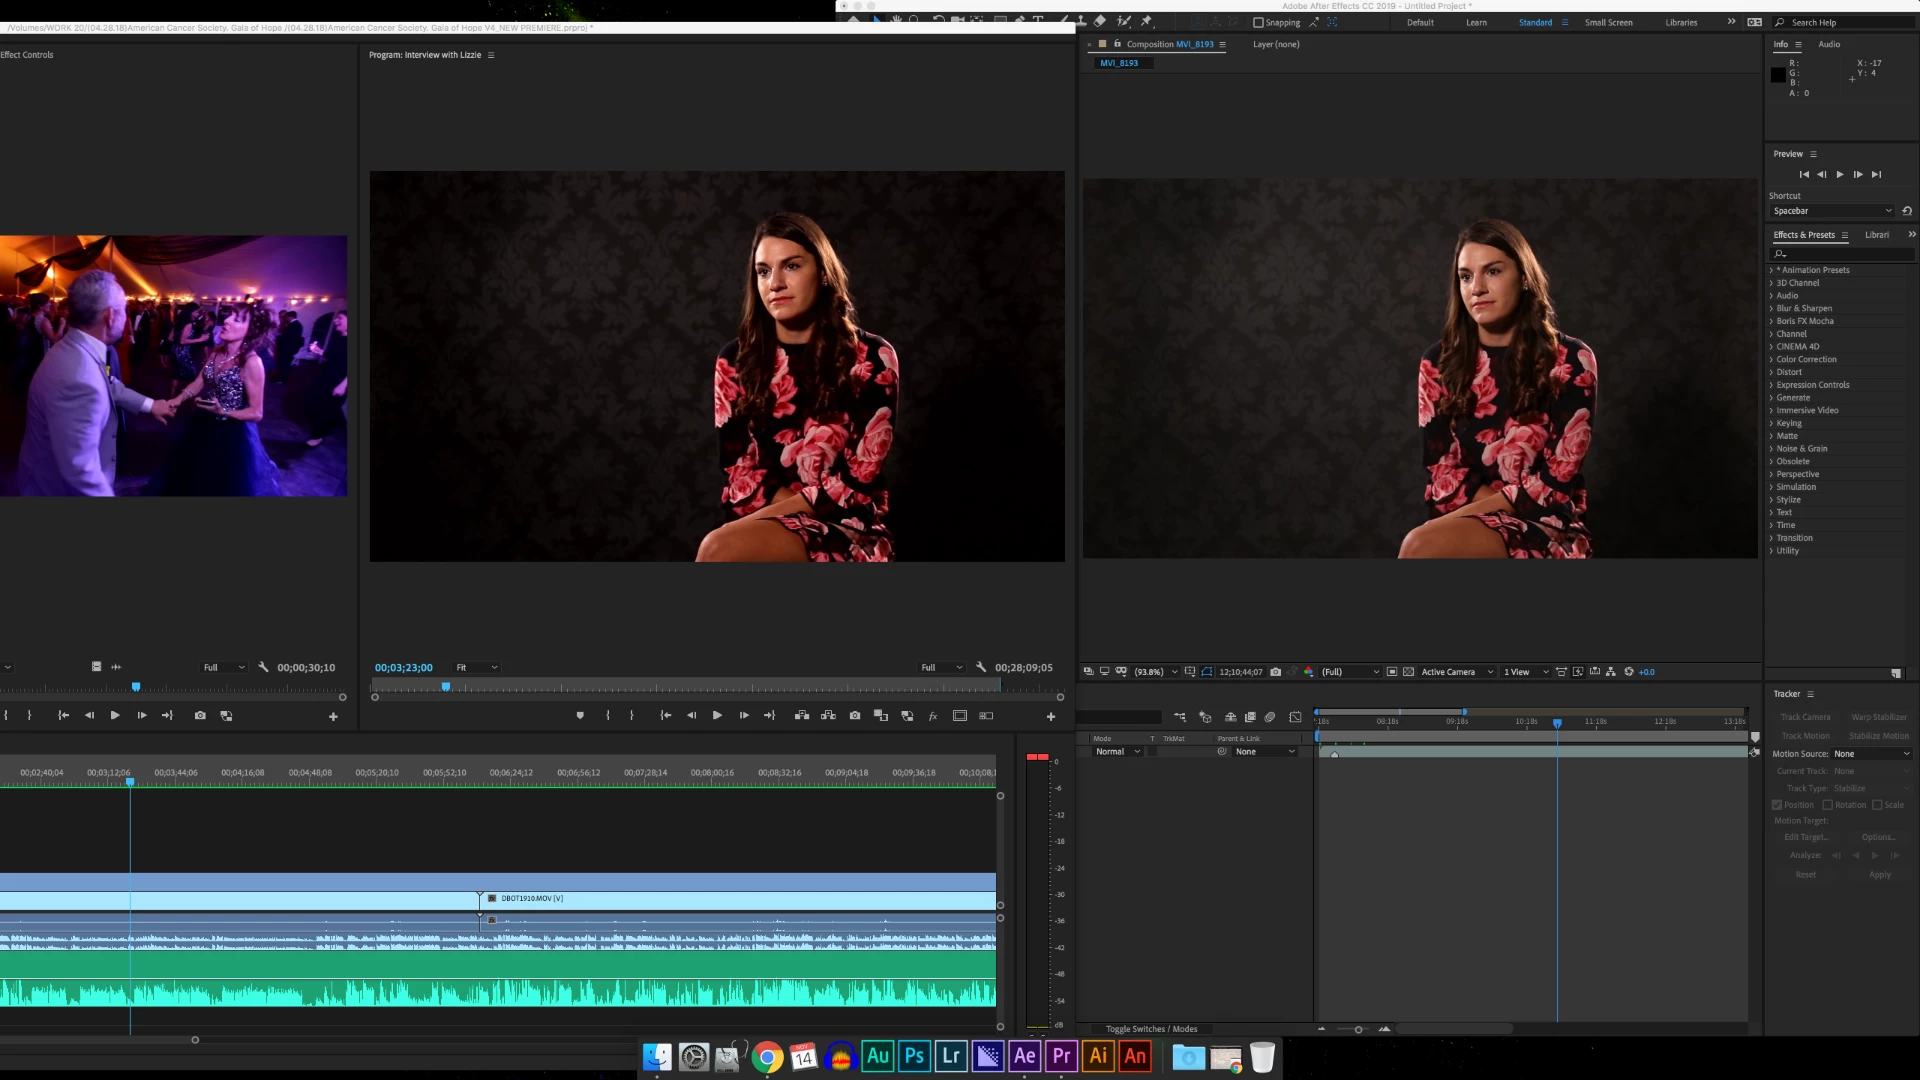Click Toggle Switches / Modes button
Image resolution: width=1920 pixels, height=1080 pixels.
[1151, 1029]
